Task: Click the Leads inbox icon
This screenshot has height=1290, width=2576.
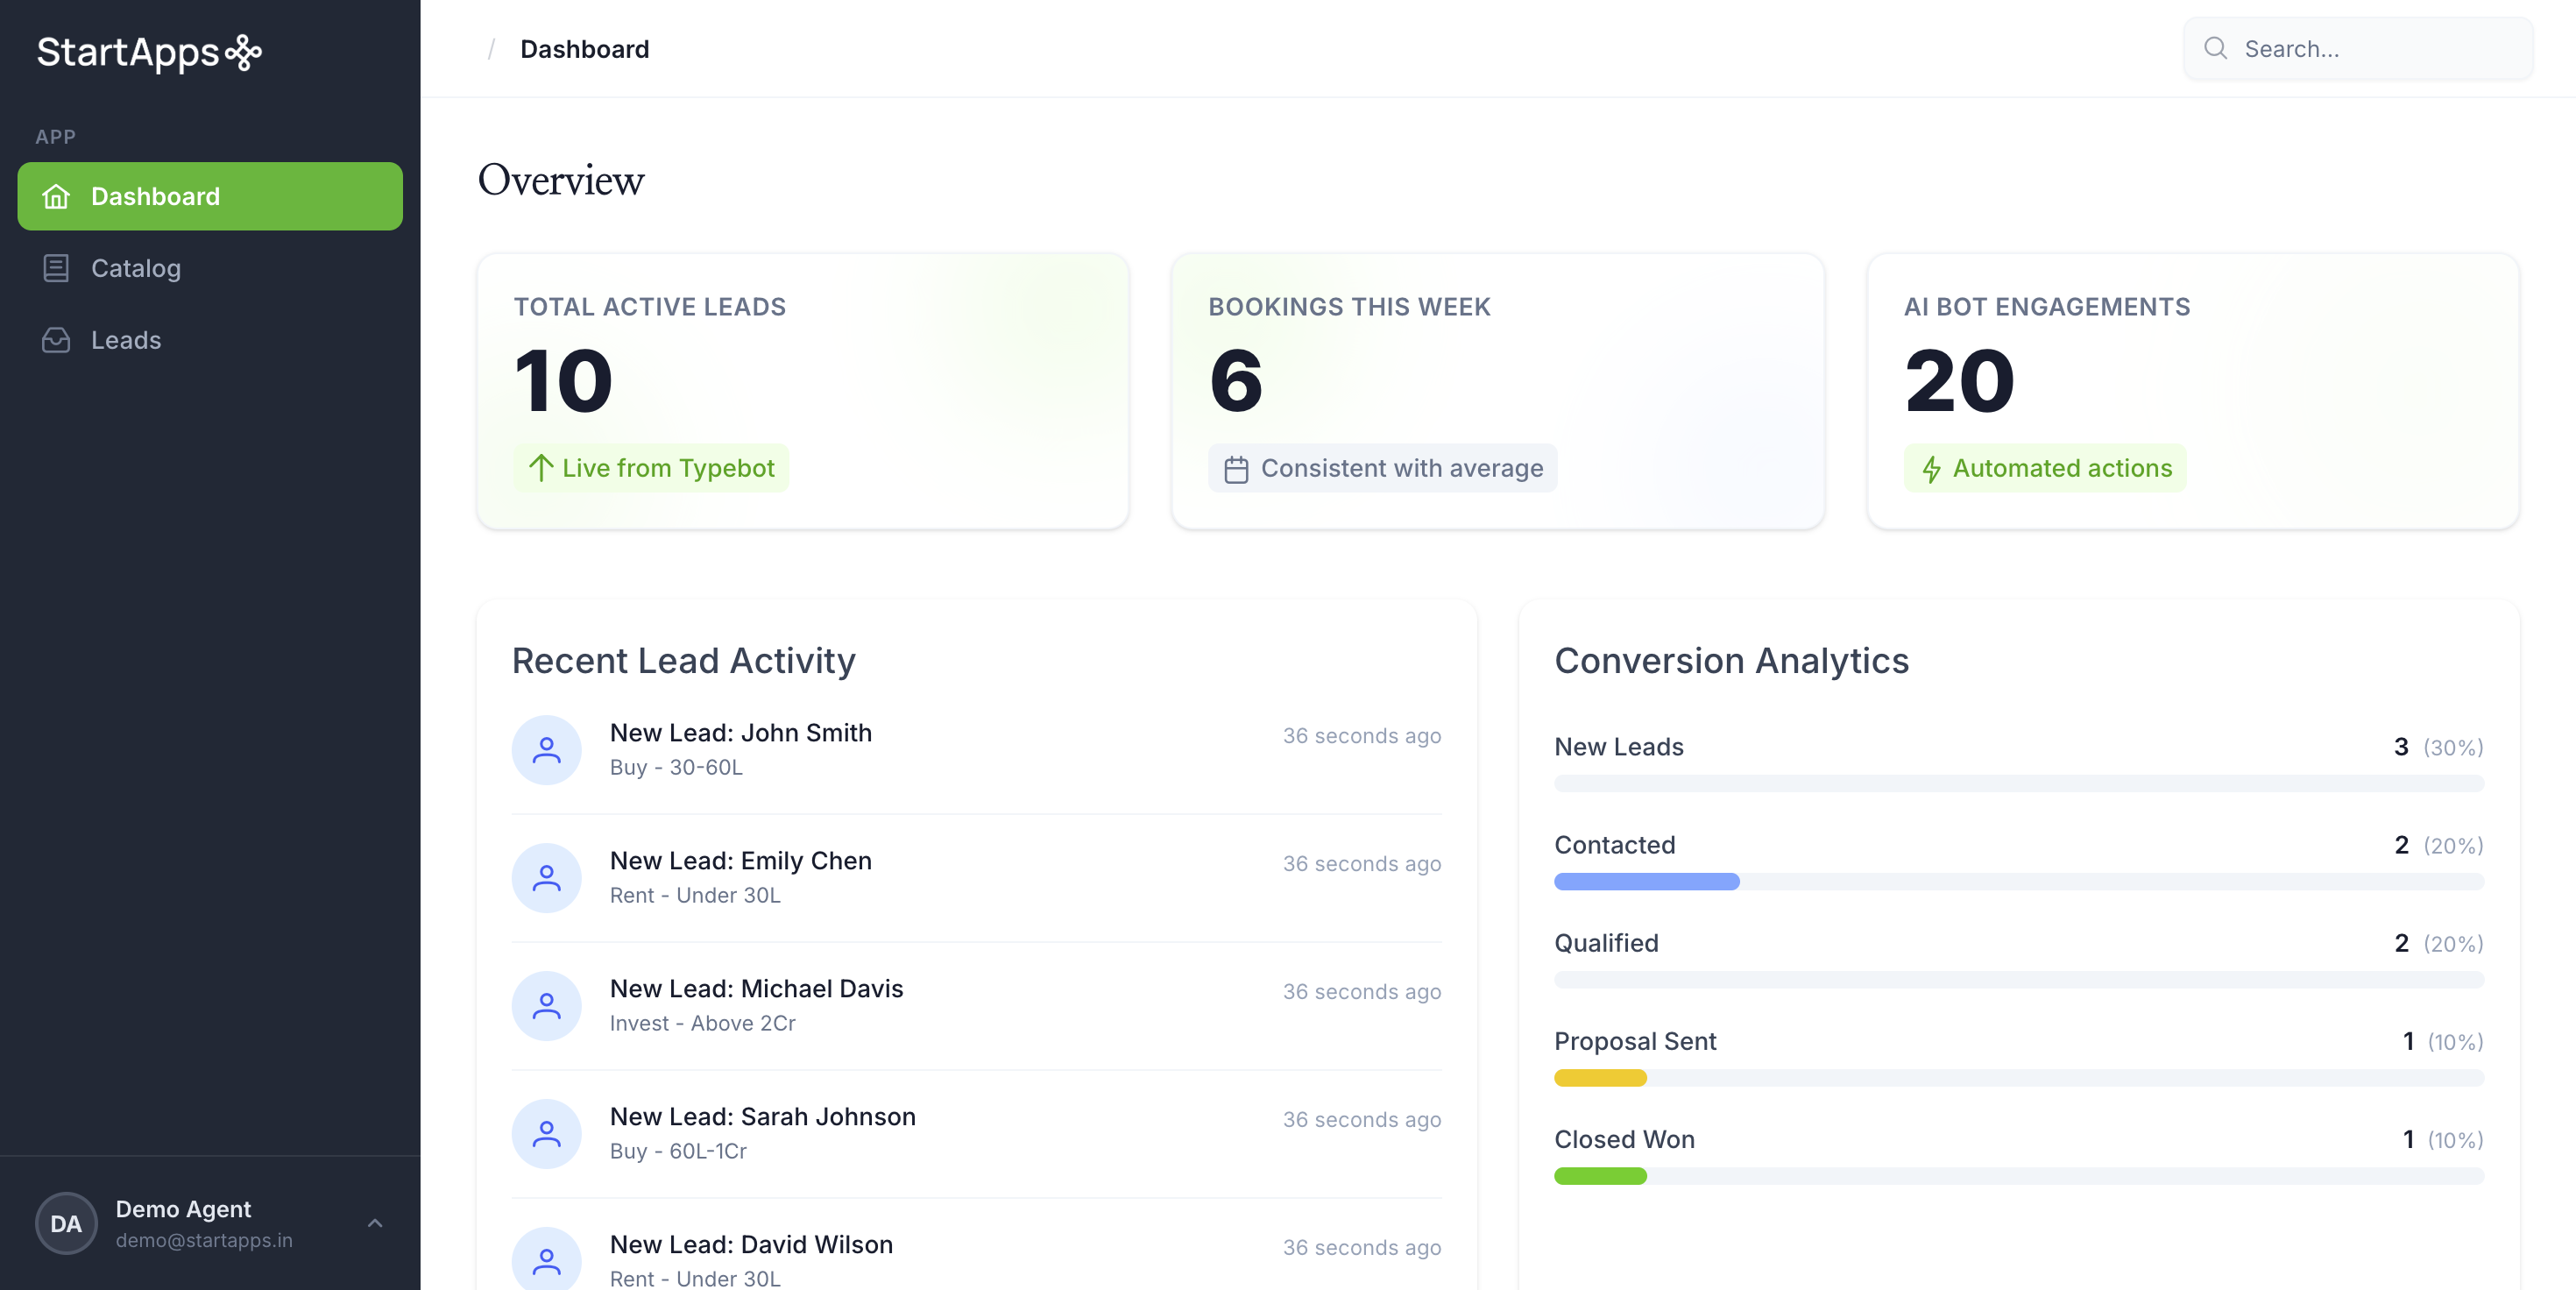Action: click(x=56, y=340)
